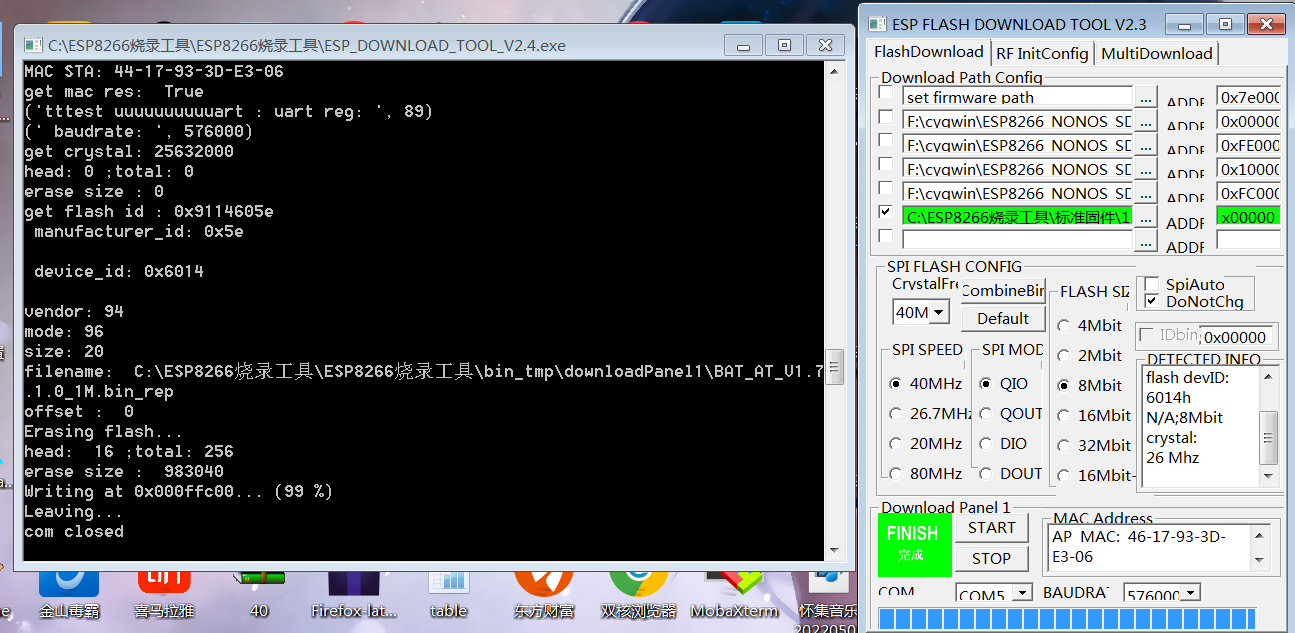Image resolution: width=1295 pixels, height=633 pixels.
Task: Click the download progress bar
Action: tap(1067, 619)
